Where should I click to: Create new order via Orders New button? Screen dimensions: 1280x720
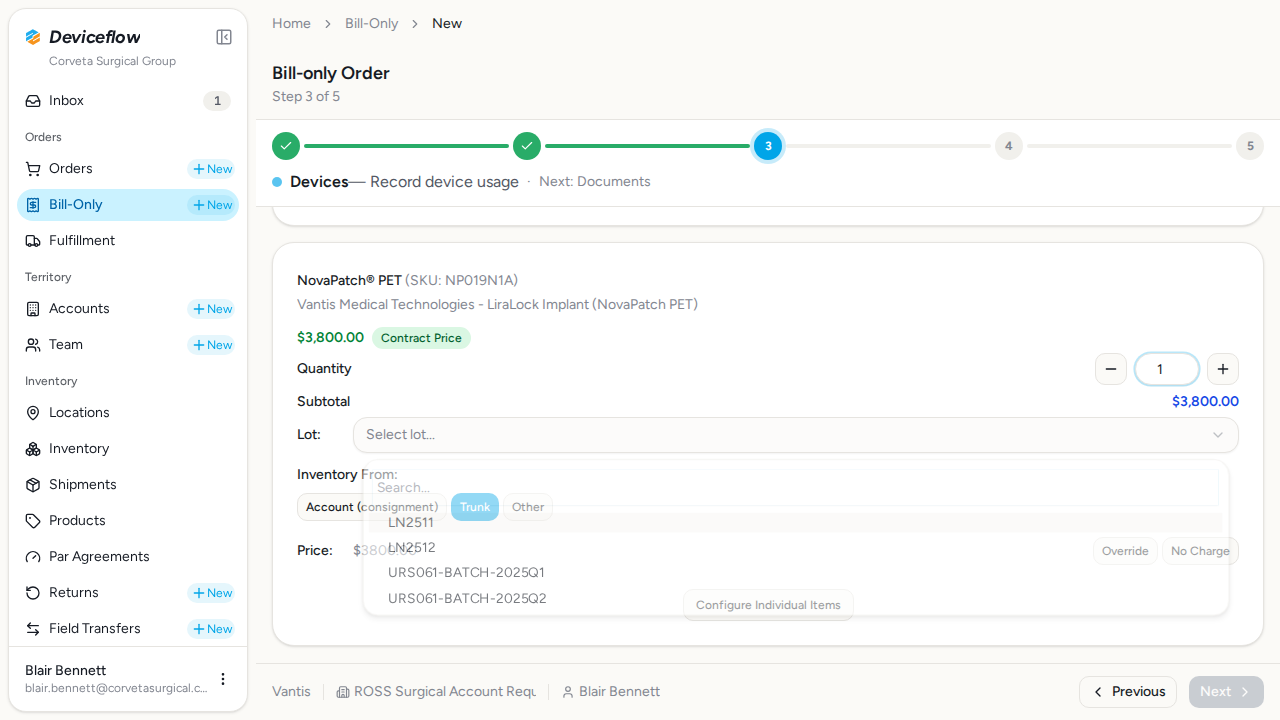click(x=212, y=169)
